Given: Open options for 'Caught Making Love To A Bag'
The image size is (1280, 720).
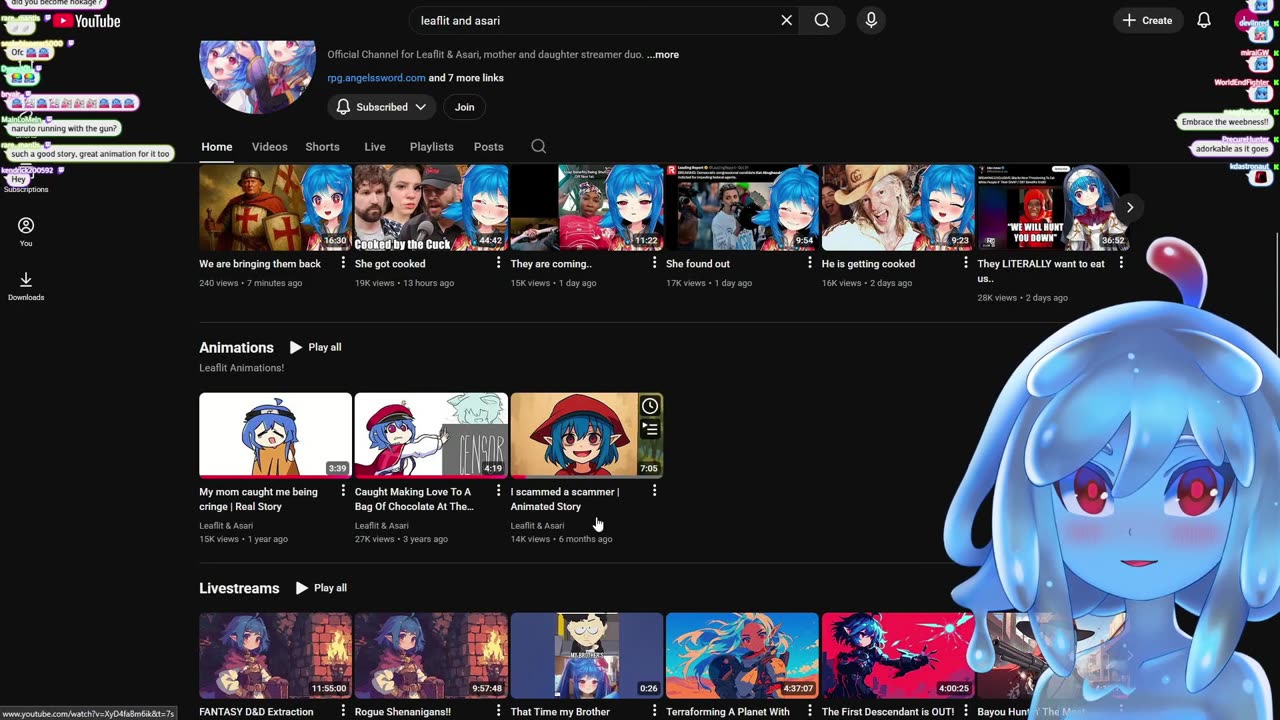Looking at the screenshot, I should (x=499, y=491).
